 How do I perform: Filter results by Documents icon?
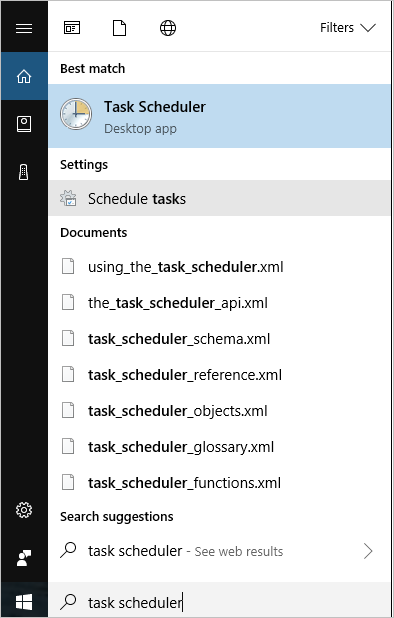coord(119,28)
